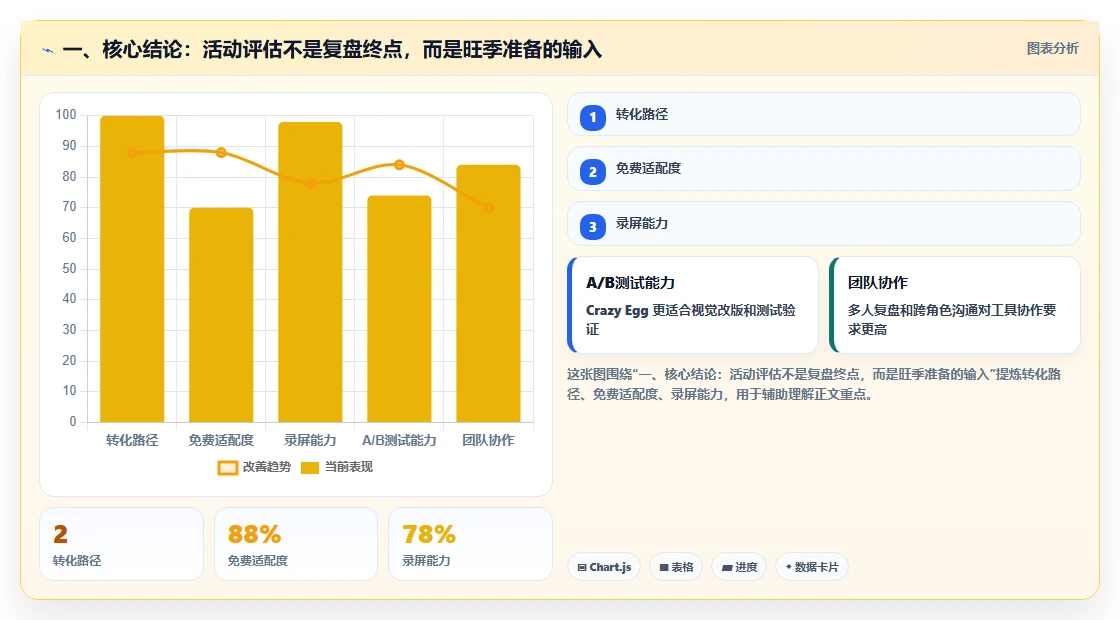The image size is (1120, 620).
Task: Select the 转化路径 list row
Action: point(824,114)
